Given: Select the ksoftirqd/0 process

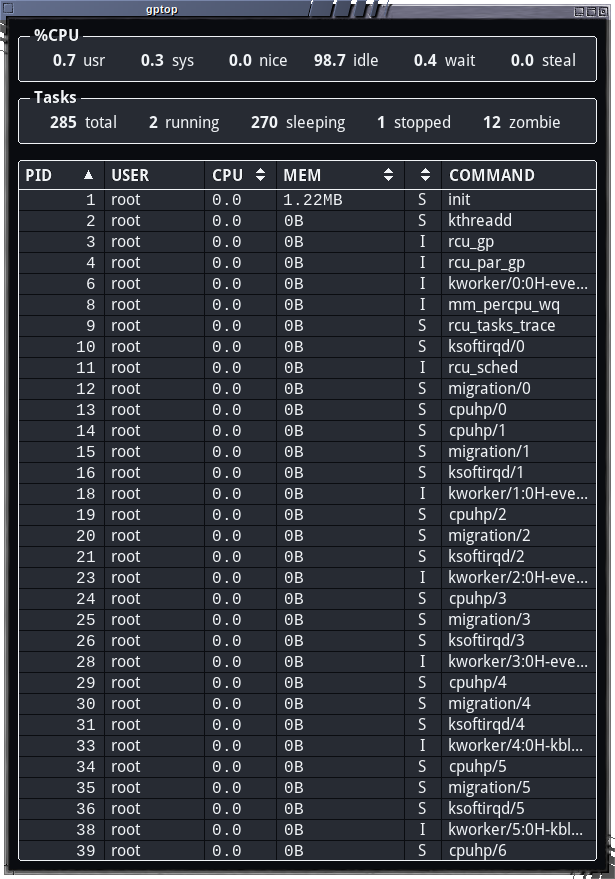Looking at the screenshot, I should coord(307,347).
